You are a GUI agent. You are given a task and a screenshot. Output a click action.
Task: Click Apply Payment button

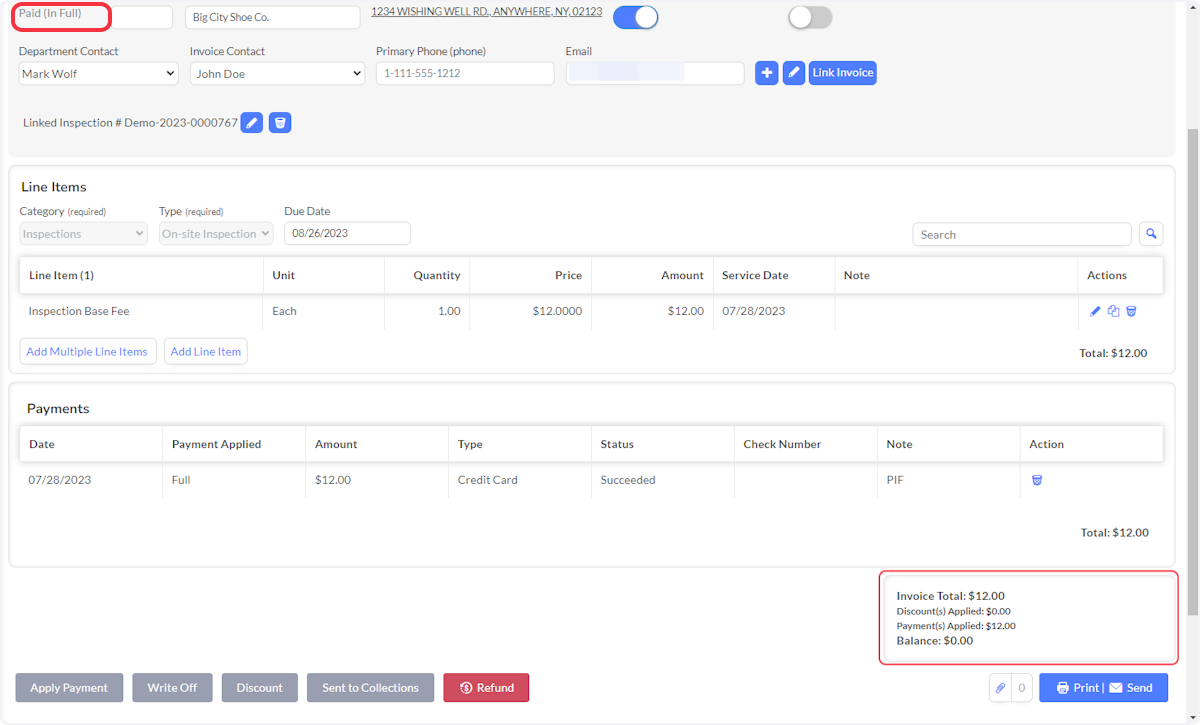click(x=69, y=688)
